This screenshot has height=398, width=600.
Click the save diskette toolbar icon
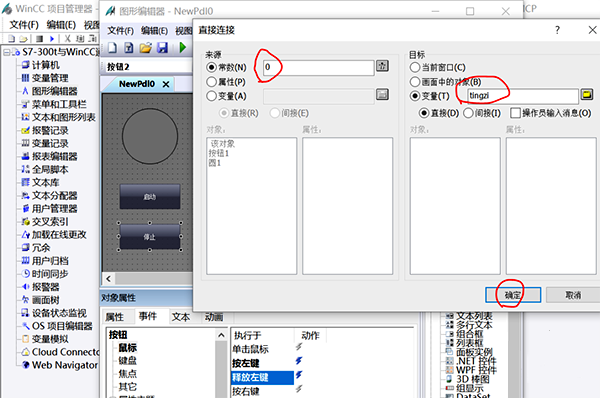(163, 48)
